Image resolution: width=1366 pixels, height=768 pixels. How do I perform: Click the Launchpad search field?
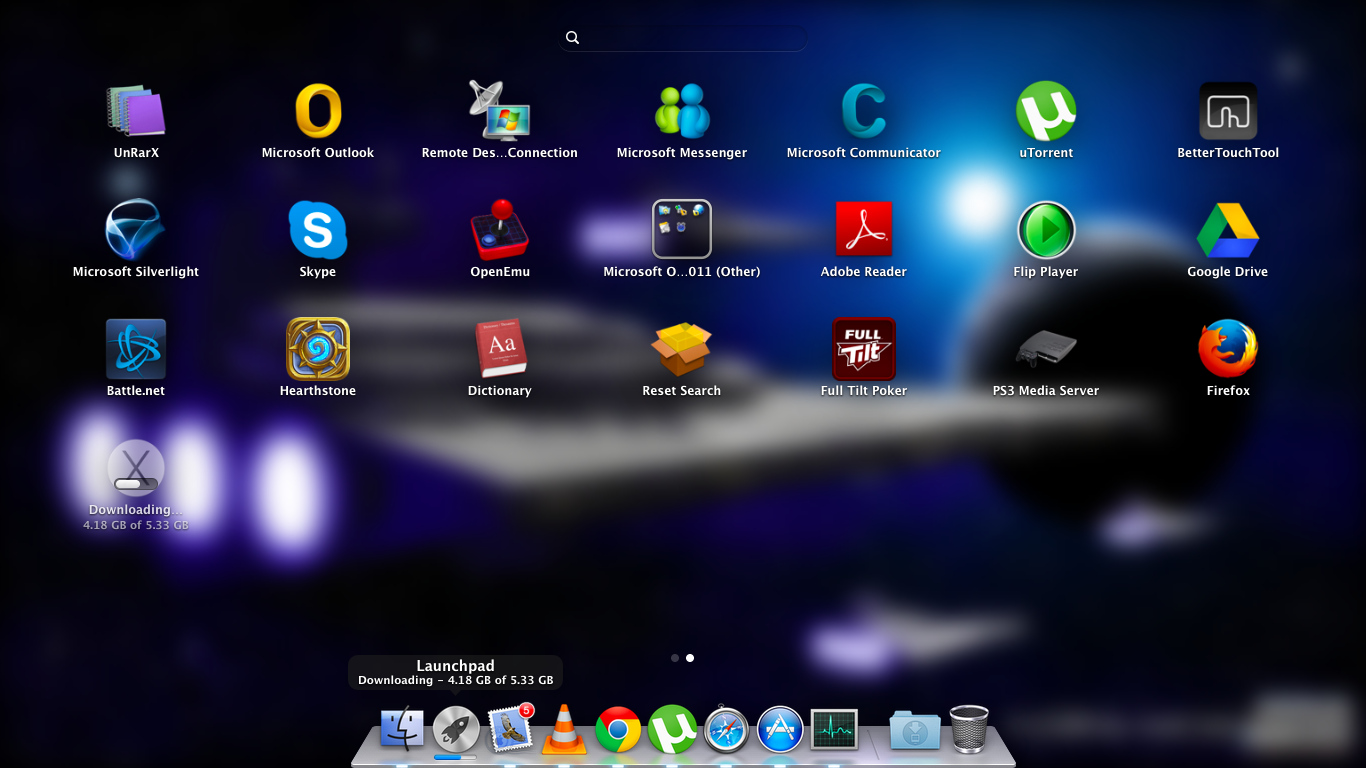tap(683, 38)
